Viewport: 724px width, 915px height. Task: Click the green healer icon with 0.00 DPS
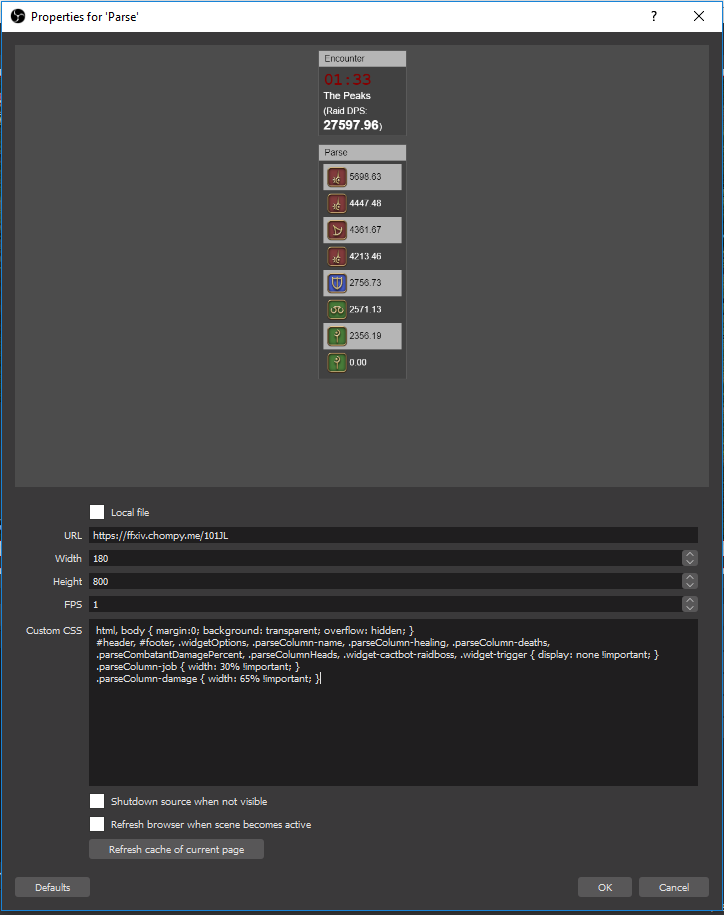tap(337, 362)
